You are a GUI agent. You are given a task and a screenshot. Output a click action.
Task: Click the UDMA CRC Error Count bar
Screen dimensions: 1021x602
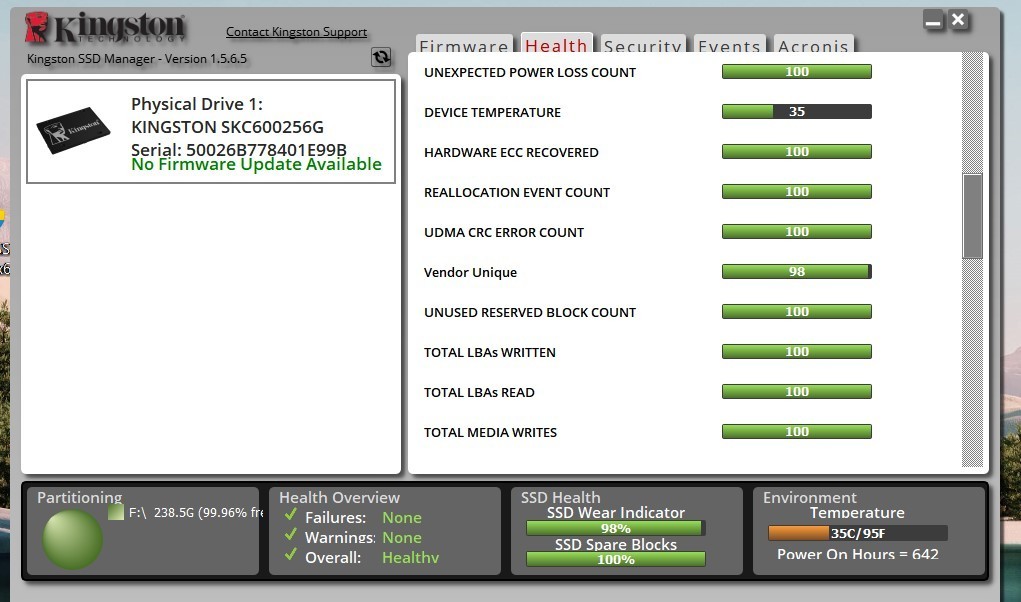[796, 232]
